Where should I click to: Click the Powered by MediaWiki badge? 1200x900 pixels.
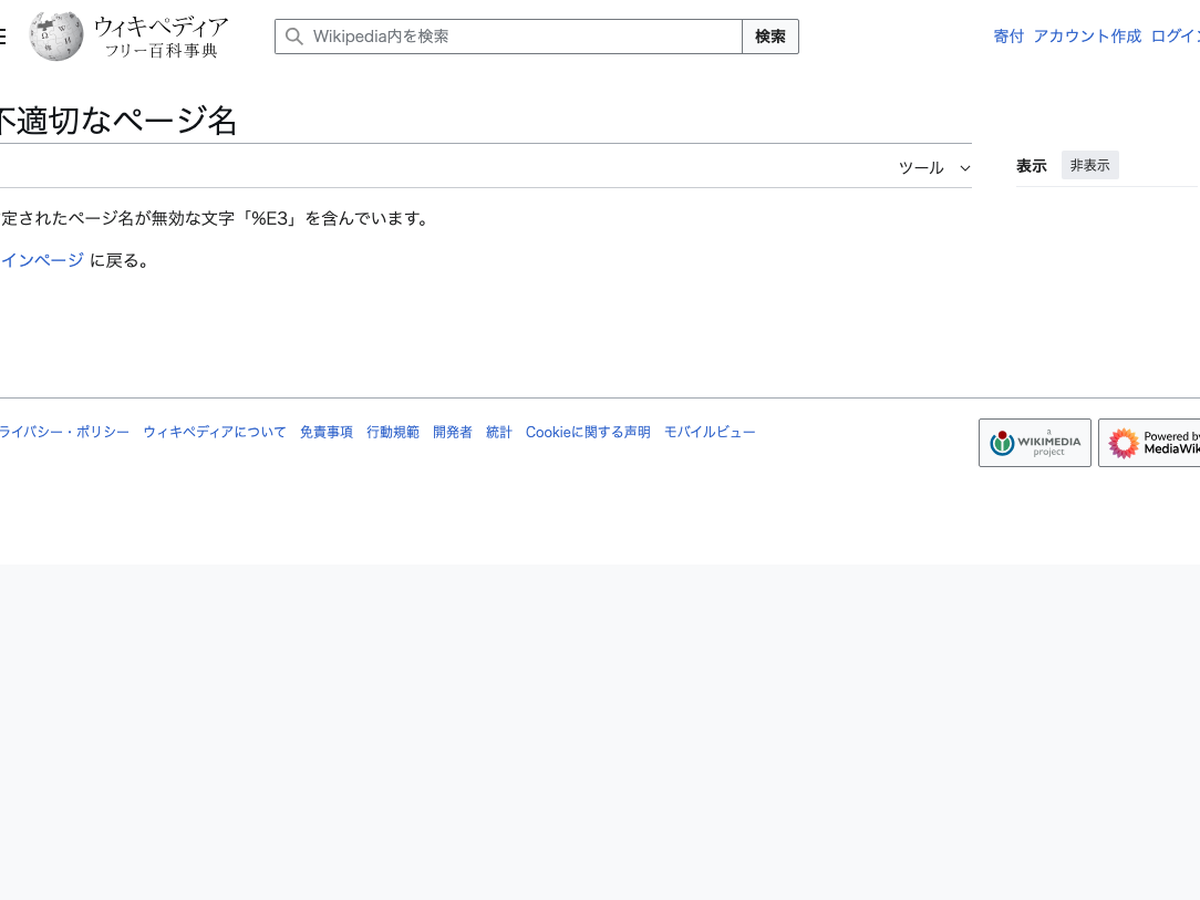pyautogui.click(x=1150, y=443)
